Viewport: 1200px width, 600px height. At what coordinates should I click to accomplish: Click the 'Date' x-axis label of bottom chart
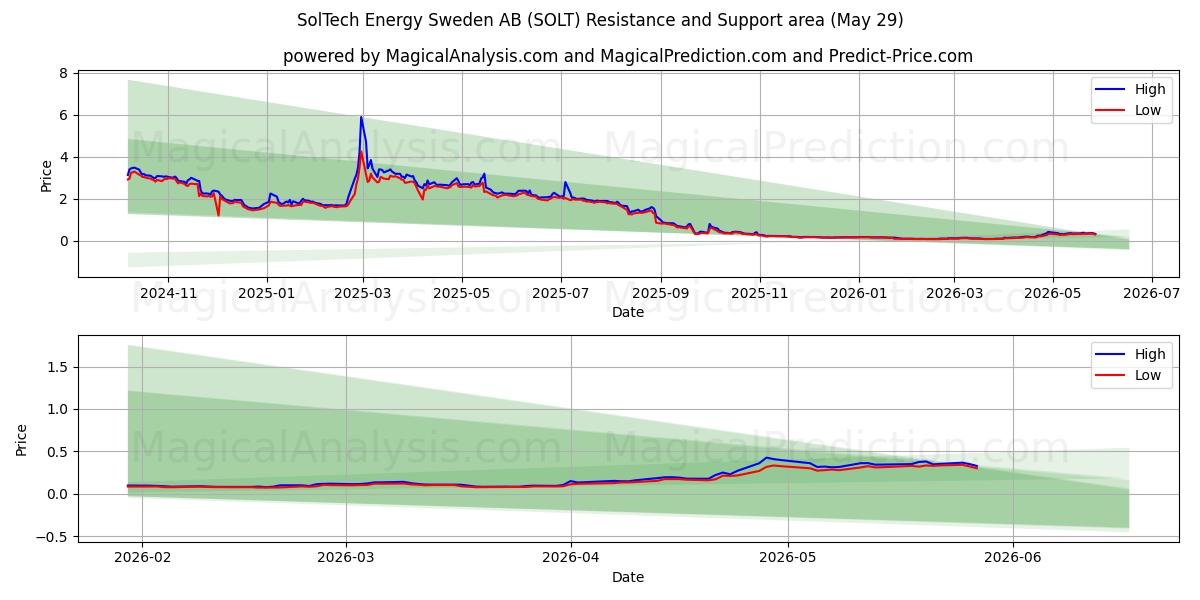628,577
